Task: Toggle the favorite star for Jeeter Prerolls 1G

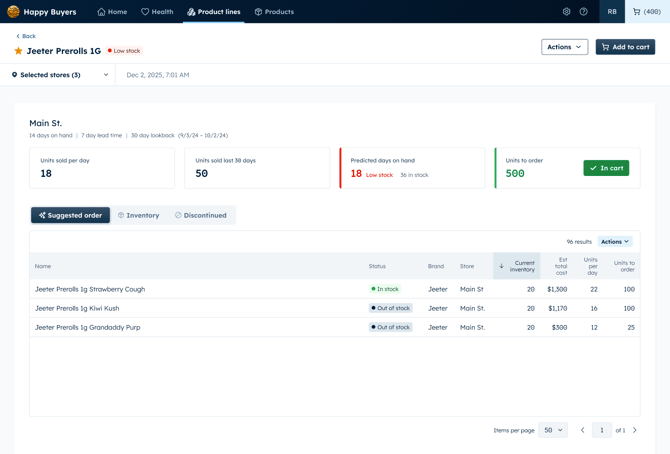Action: [18, 51]
